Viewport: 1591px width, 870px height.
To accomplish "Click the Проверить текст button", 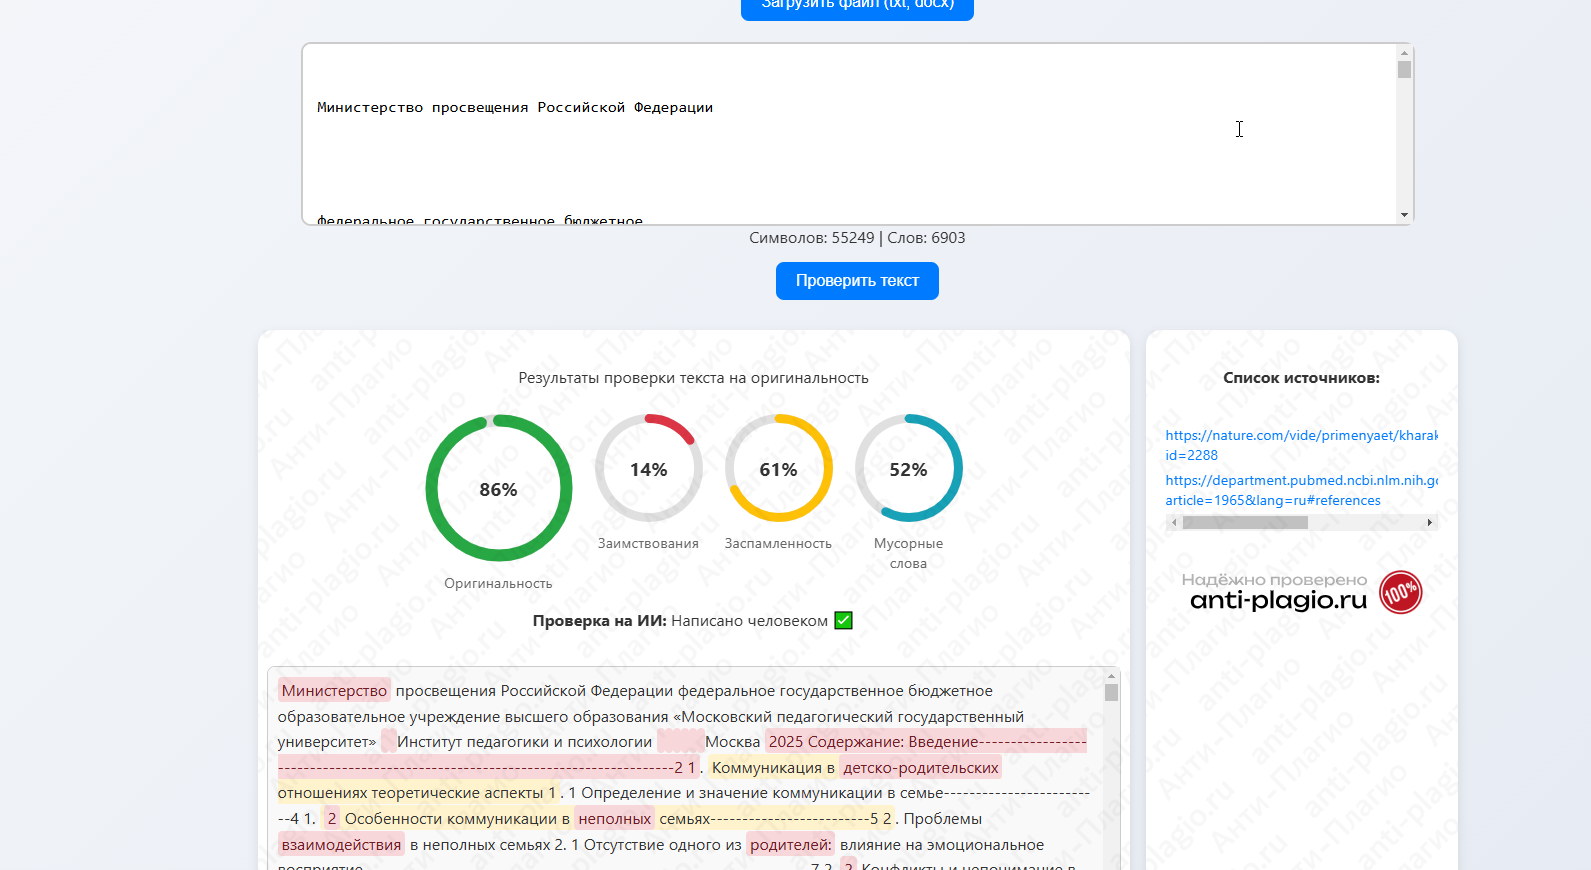I will click(x=857, y=281).
